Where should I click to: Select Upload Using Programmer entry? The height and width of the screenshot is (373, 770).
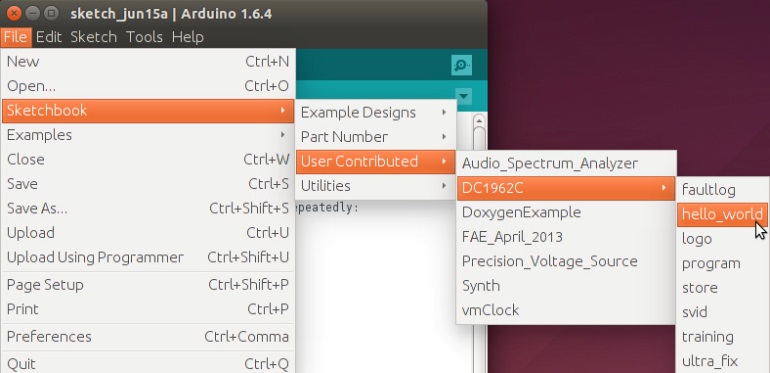point(148,258)
